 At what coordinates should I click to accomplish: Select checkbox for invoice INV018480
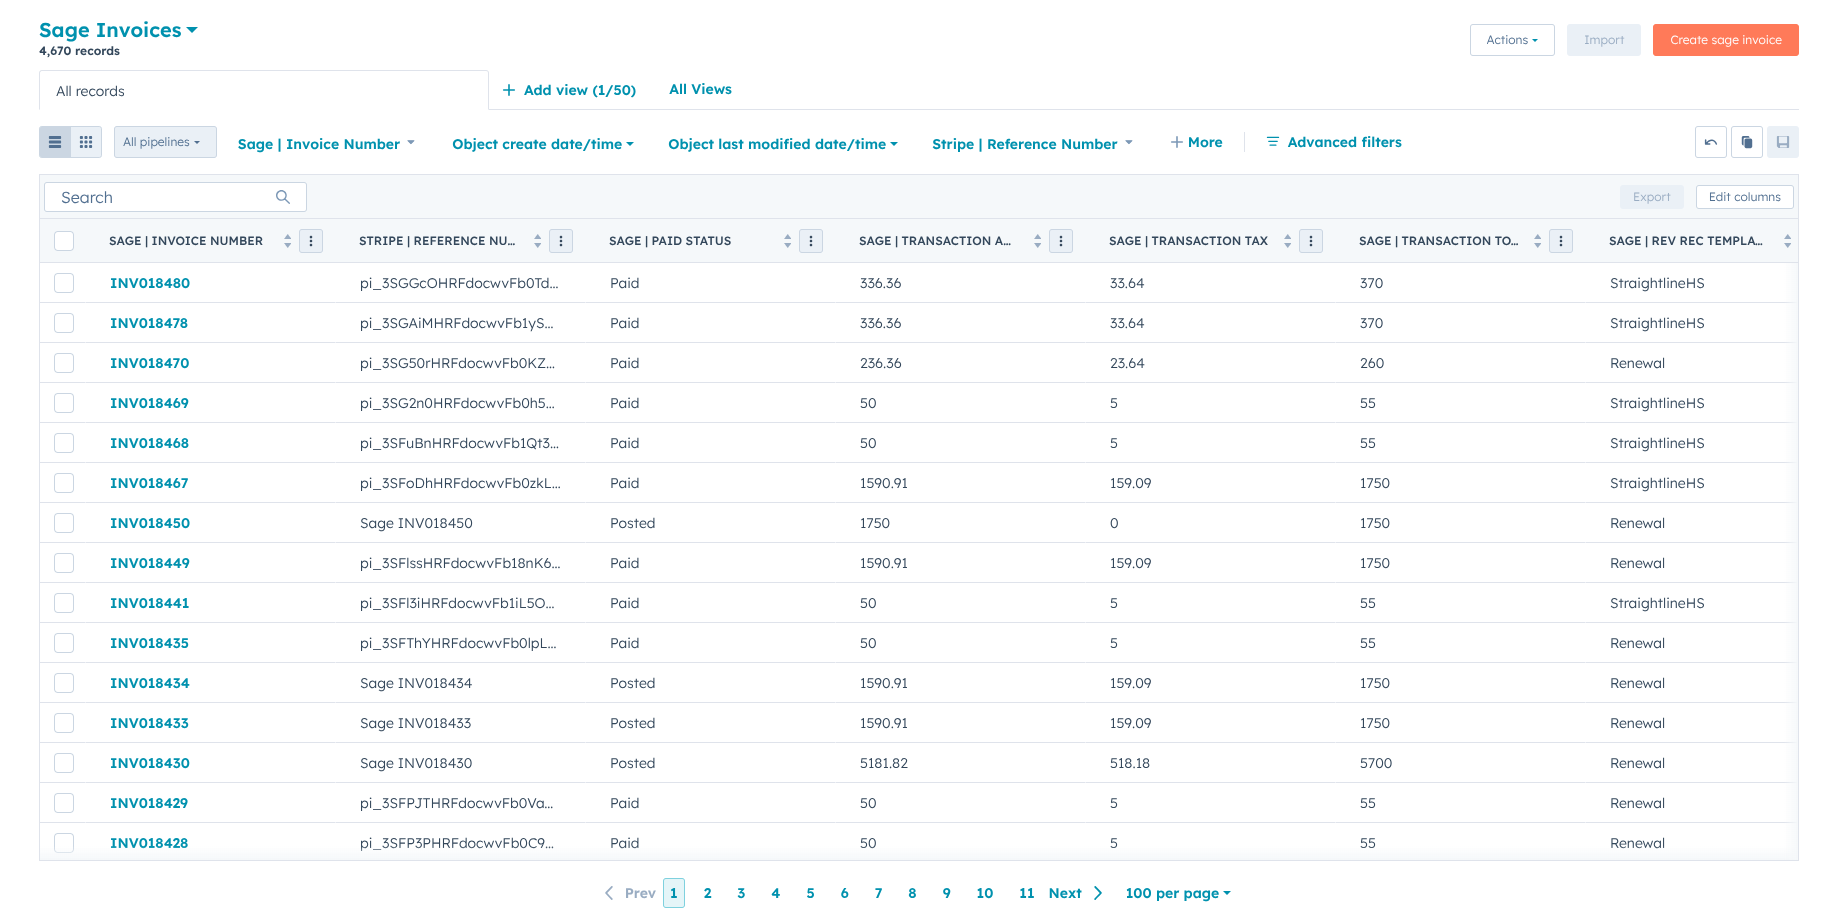(64, 283)
